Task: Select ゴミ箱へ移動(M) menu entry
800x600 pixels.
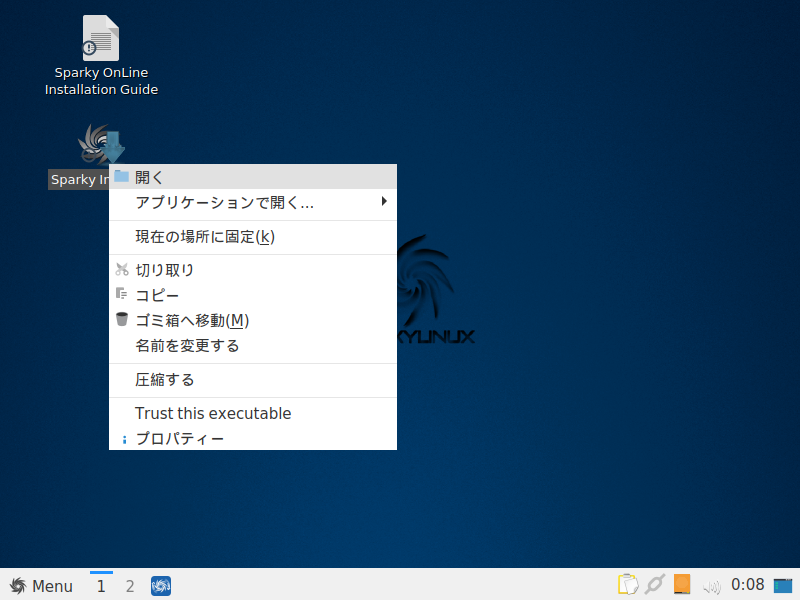Action: 253,320
